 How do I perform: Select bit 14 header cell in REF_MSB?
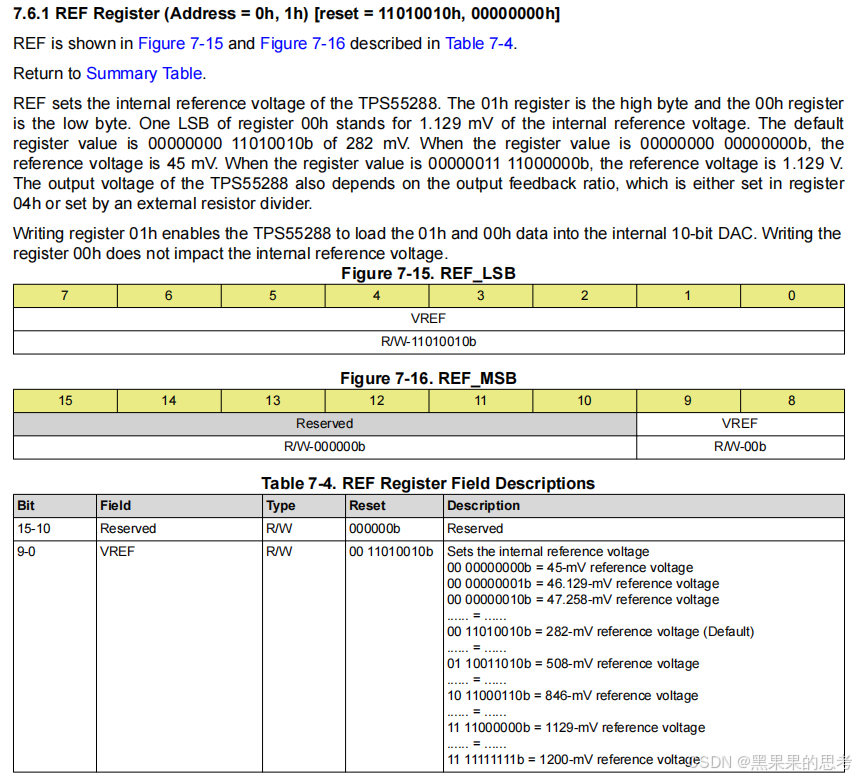click(169, 401)
